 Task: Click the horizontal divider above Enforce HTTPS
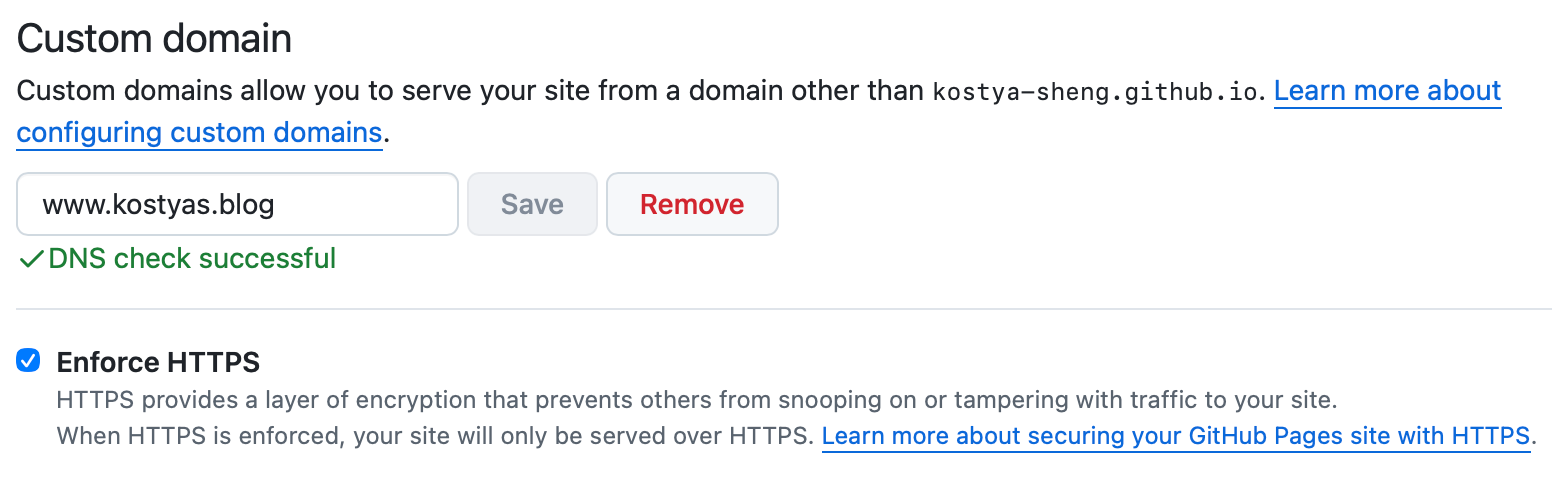pos(784,309)
